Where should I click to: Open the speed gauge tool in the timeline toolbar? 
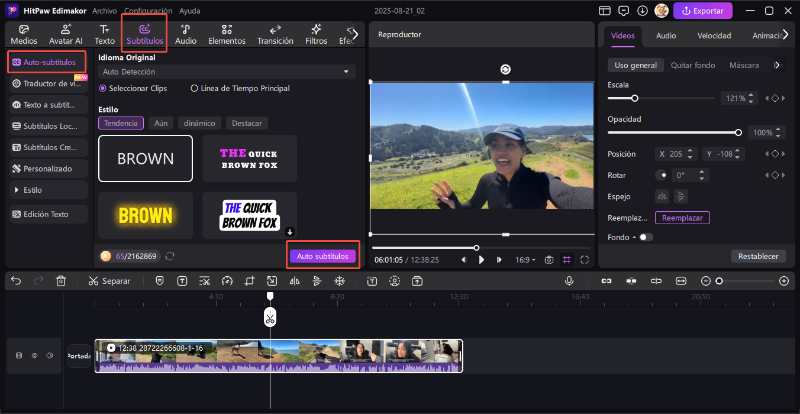point(227,281)
